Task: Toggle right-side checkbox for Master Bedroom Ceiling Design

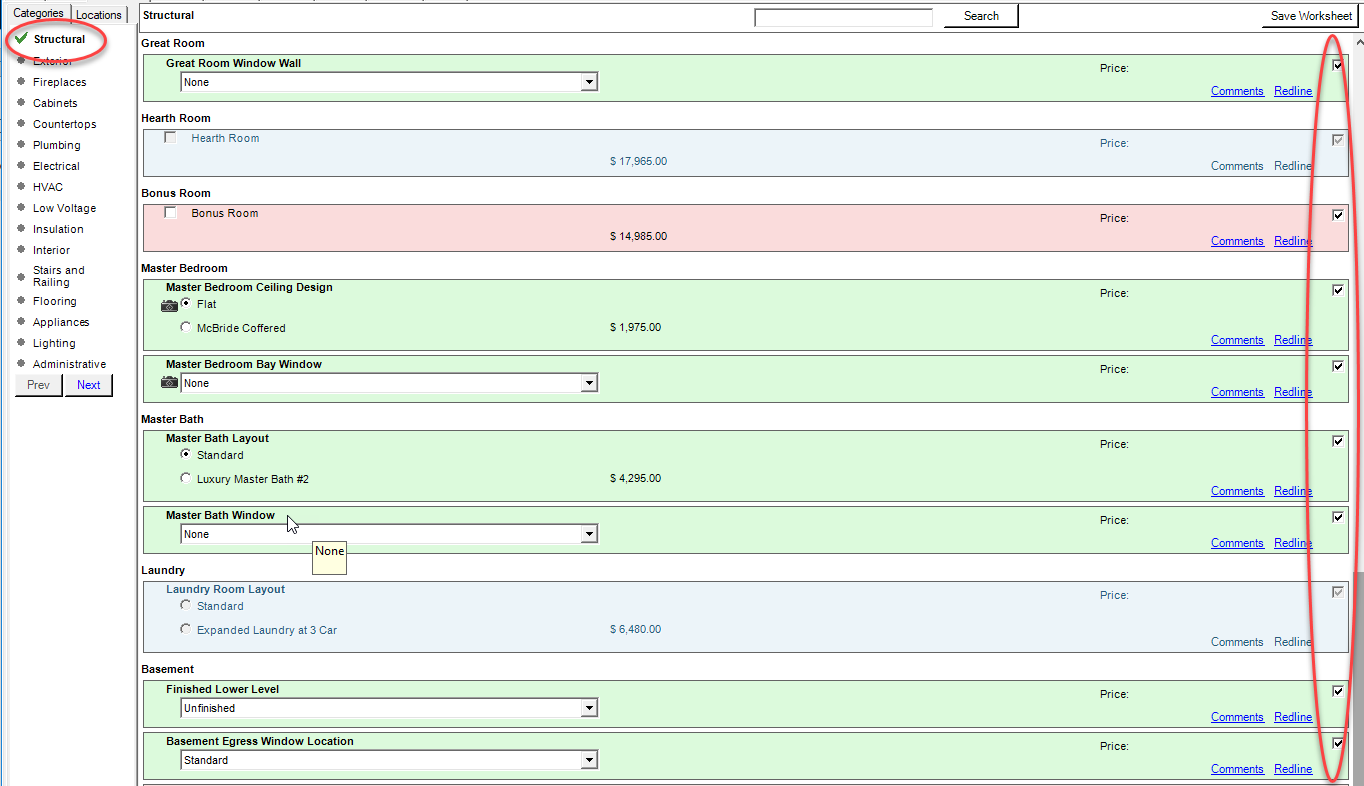Action: coord(1338,290)
